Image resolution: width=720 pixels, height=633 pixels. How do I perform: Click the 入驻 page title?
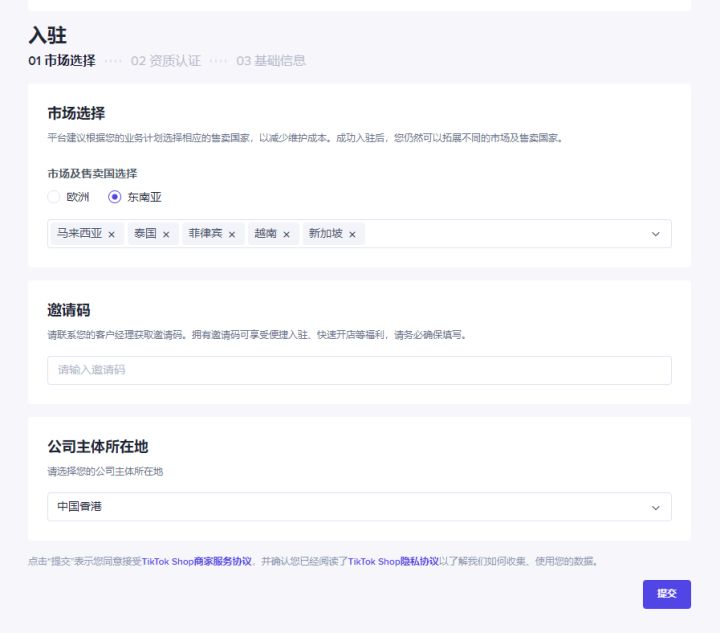click(48, 35)
